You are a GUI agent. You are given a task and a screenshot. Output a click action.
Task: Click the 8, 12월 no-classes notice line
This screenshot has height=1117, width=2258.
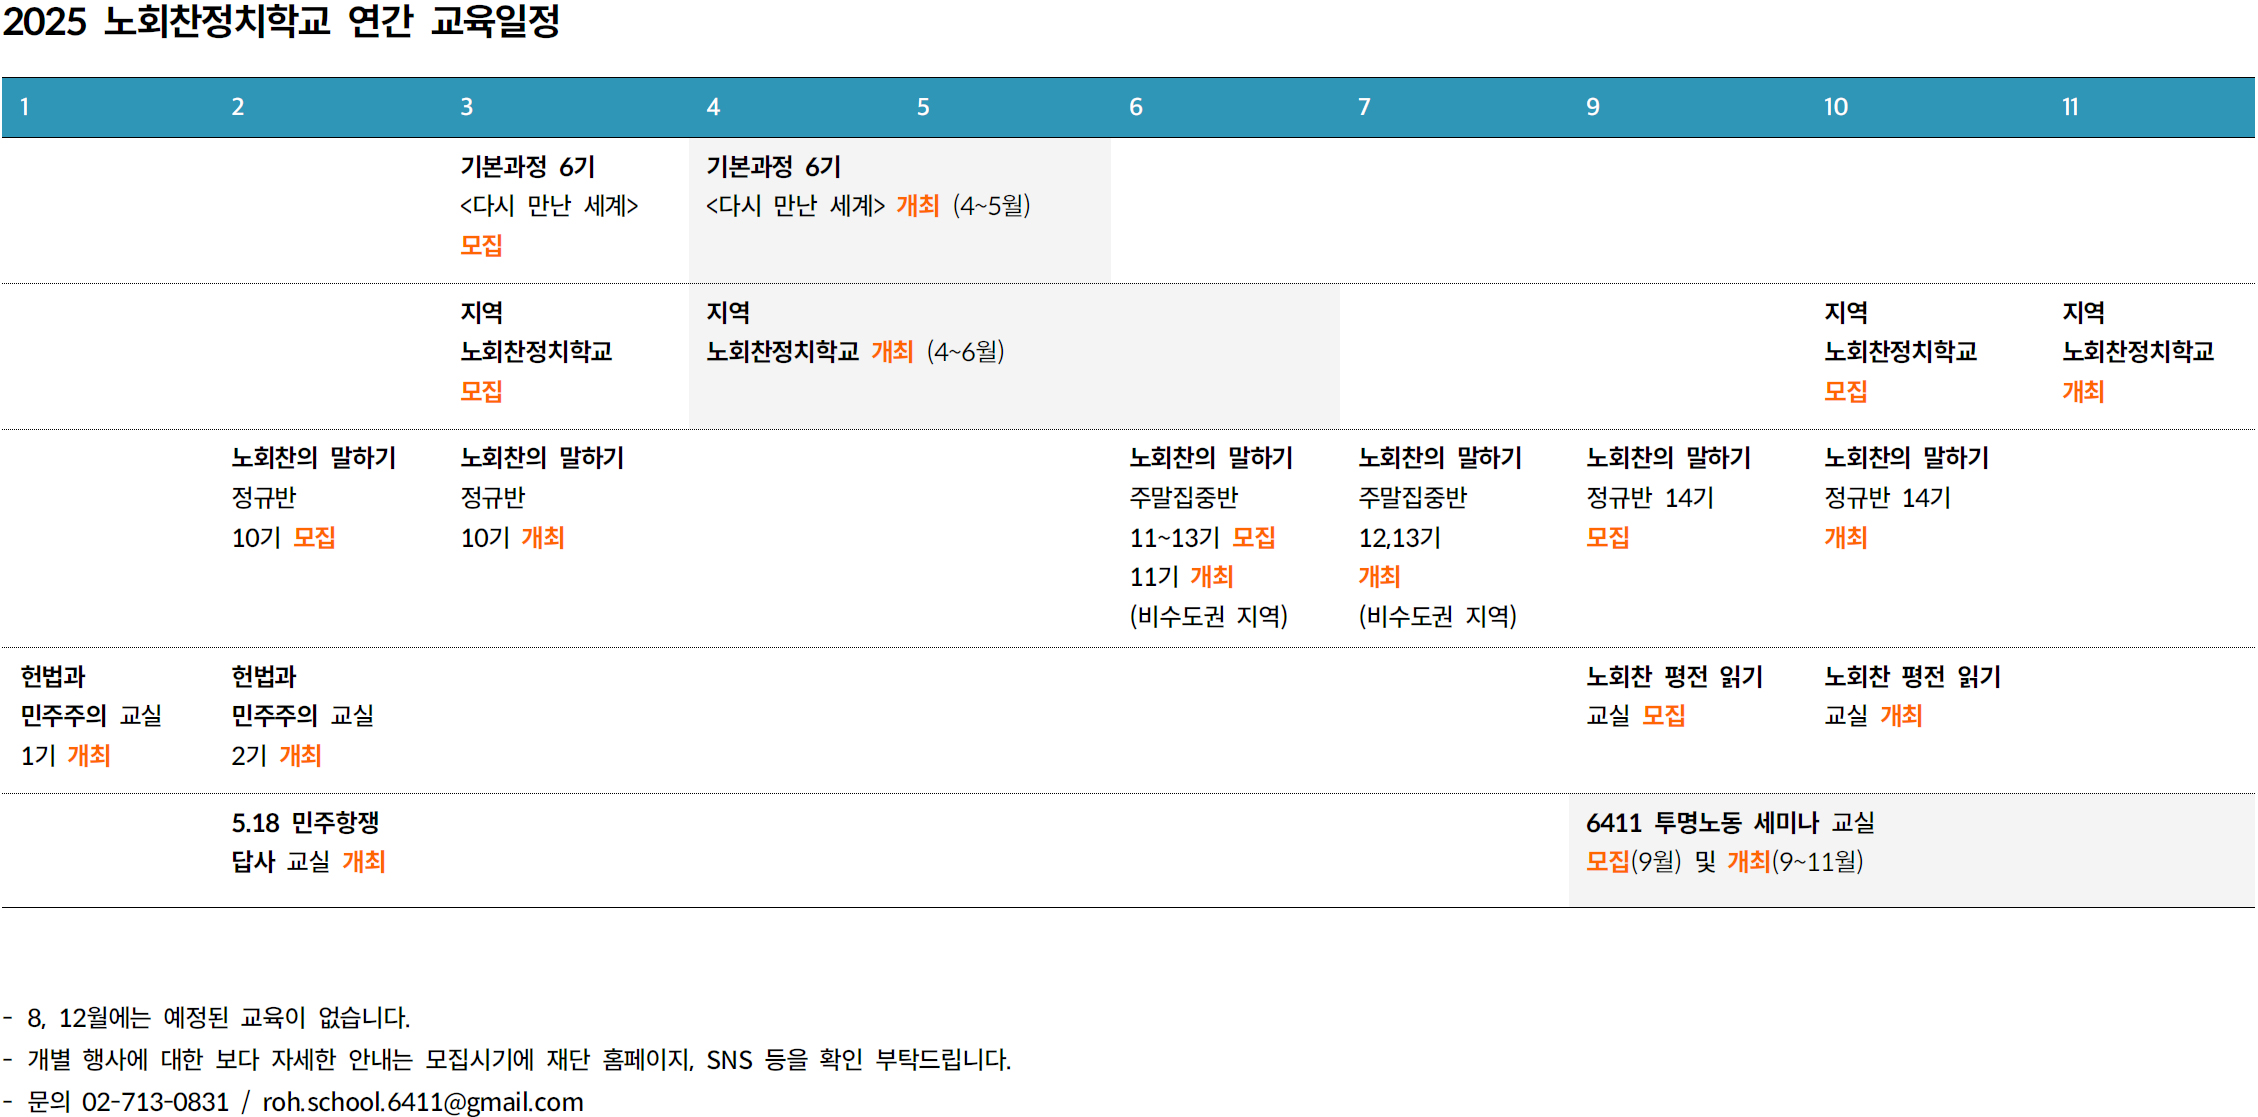(x=218, y=1018)
